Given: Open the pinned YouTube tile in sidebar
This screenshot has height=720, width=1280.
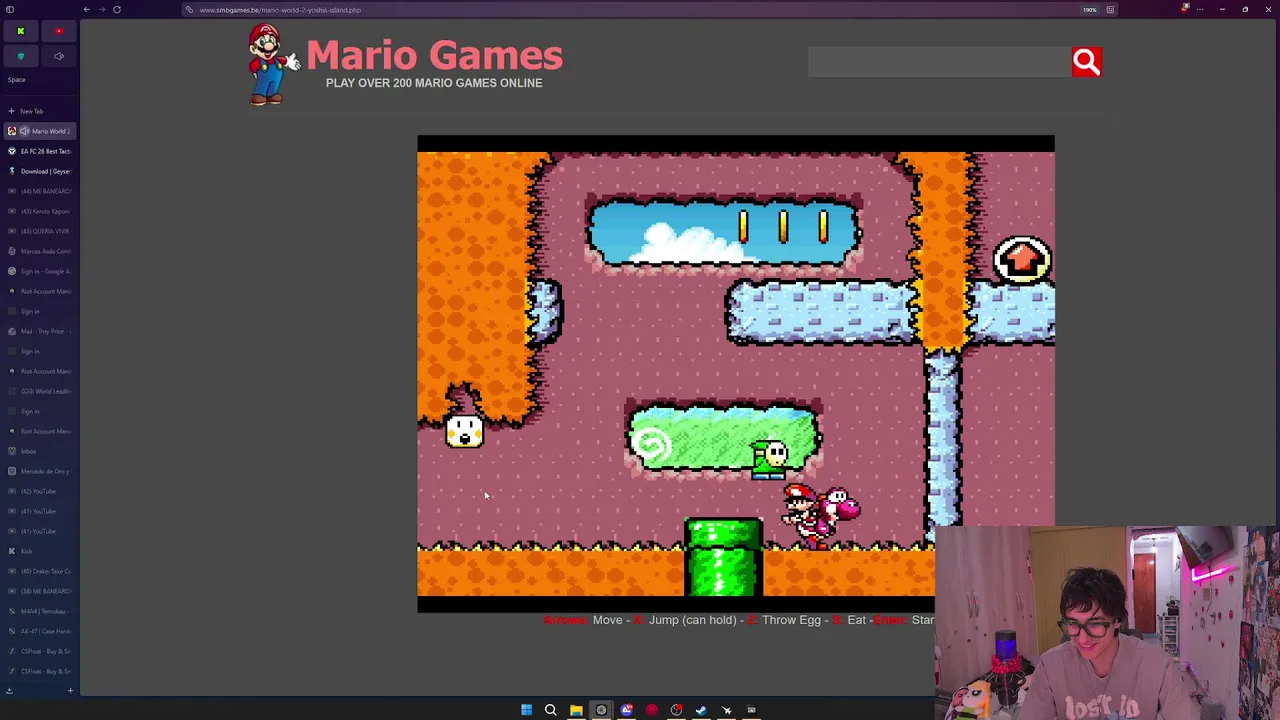Looking at the screenshot, I should coord(59,31).
